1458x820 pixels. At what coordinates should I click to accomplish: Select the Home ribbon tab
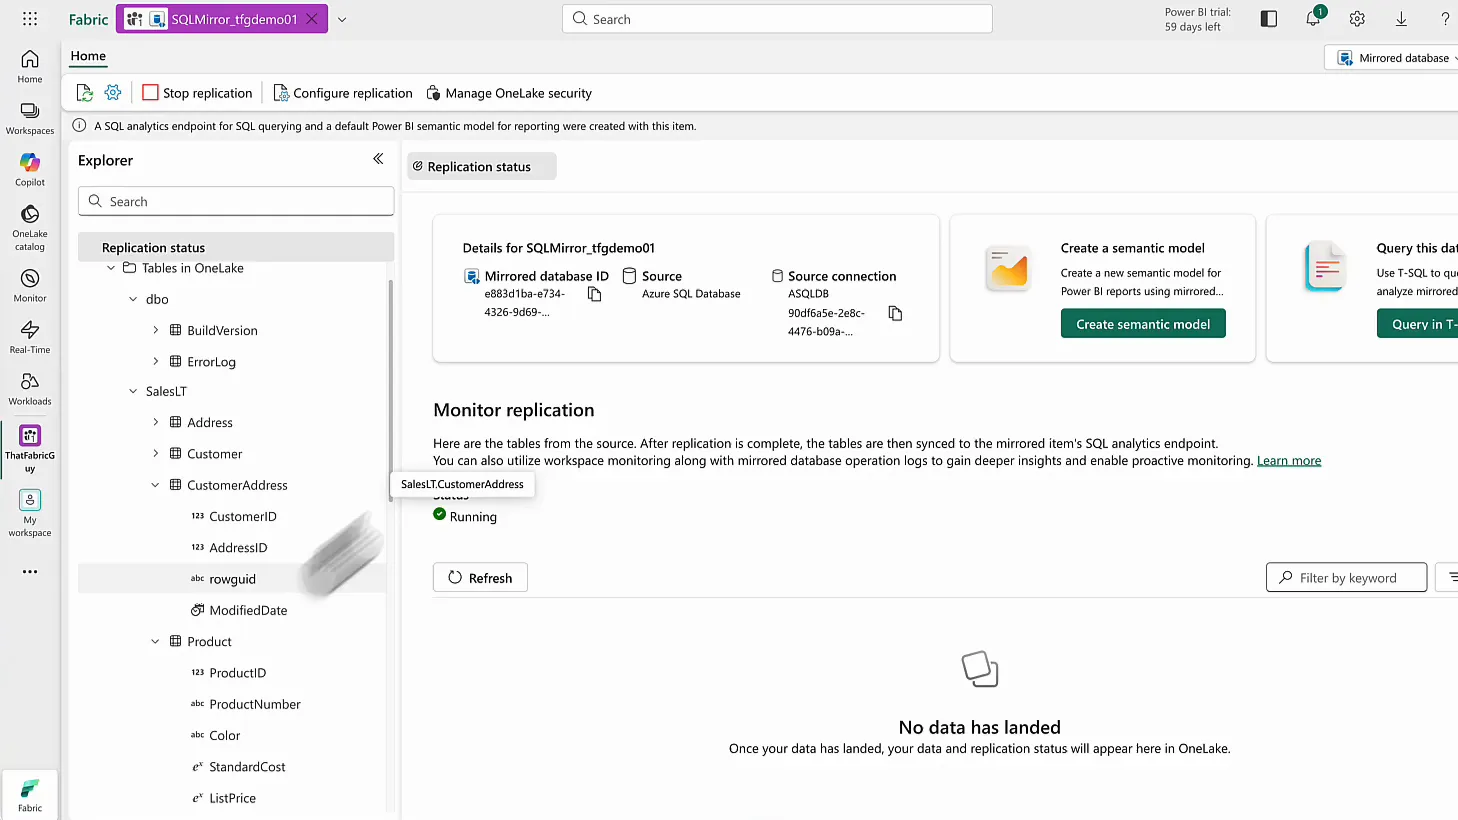[x=88, y=56]
